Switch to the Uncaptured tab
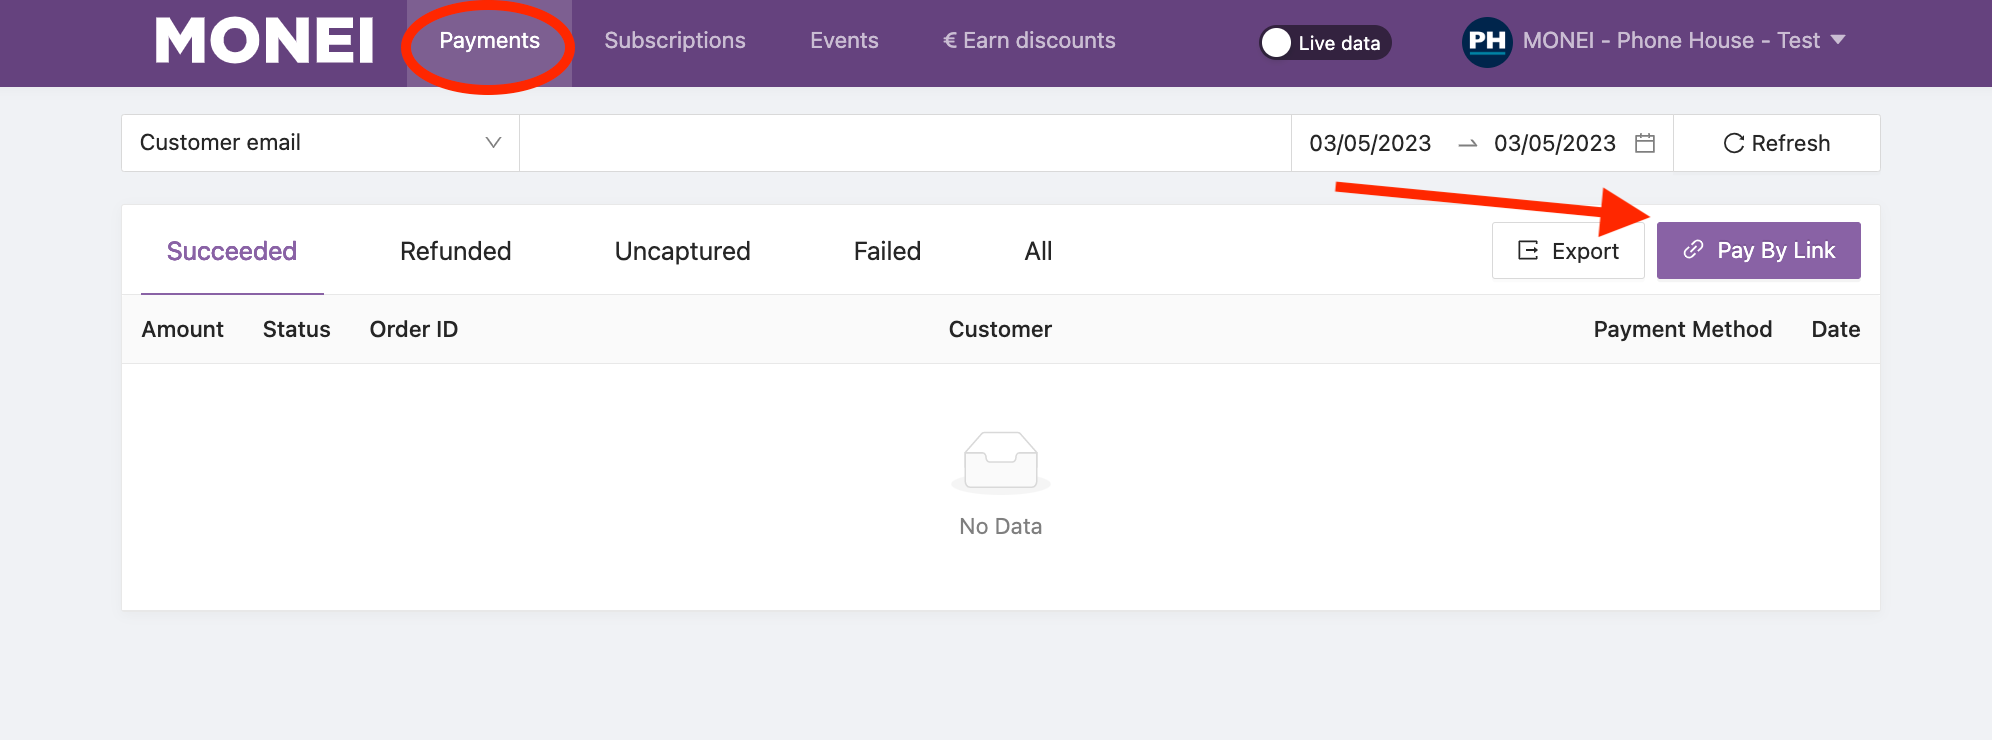Screen dimensions: 1992x740 click(683, 251)
